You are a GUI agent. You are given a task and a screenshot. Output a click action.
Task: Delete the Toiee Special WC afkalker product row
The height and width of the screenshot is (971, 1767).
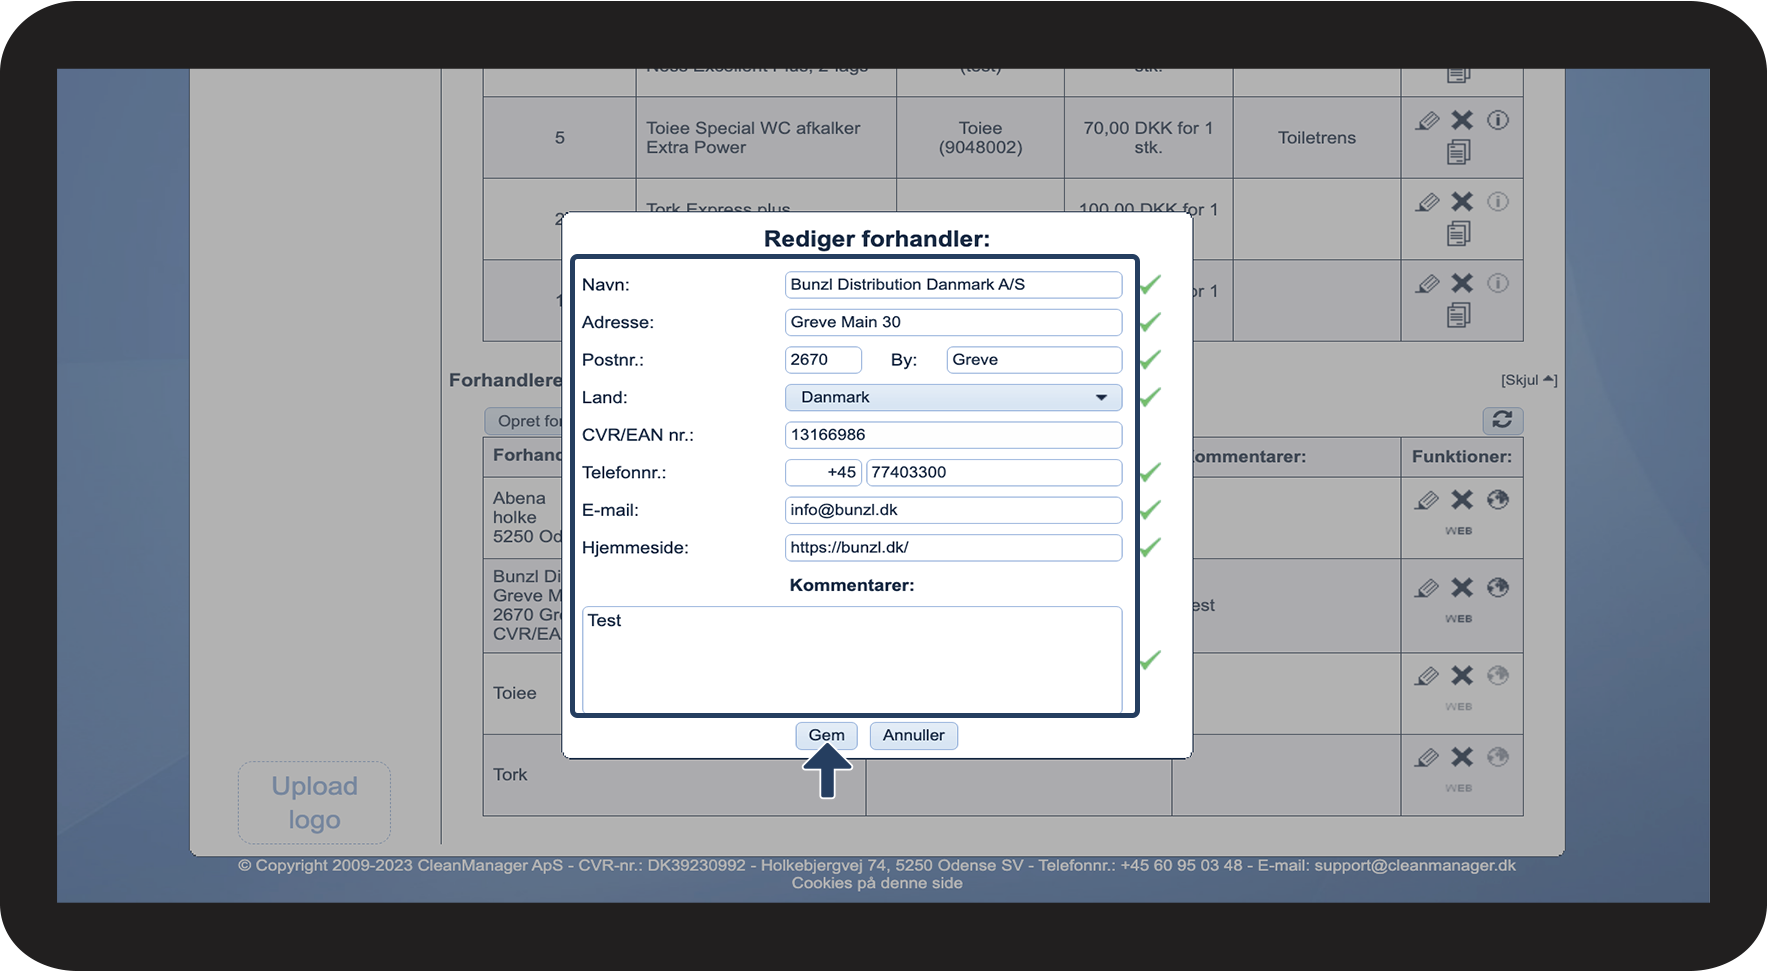[x=1462, y=121]
